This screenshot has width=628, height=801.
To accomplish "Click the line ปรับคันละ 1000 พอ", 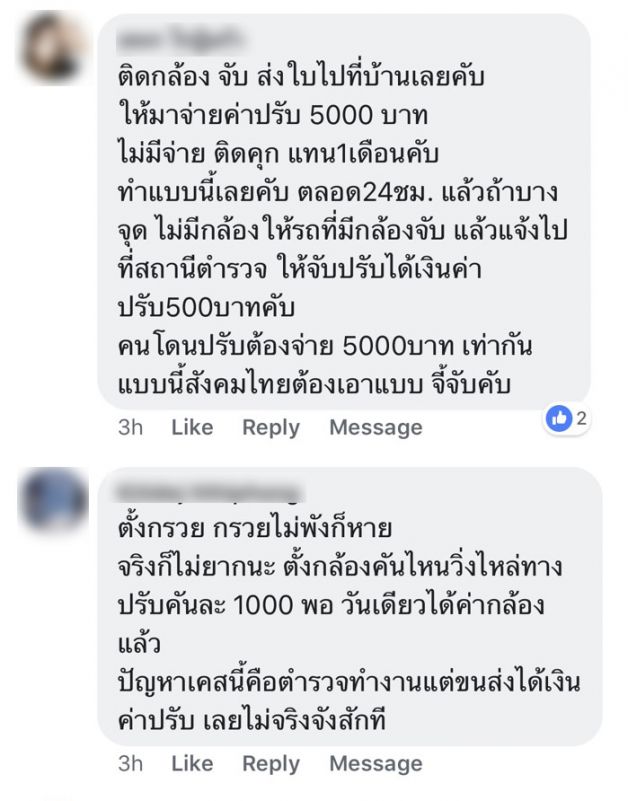I will point(331,605).
